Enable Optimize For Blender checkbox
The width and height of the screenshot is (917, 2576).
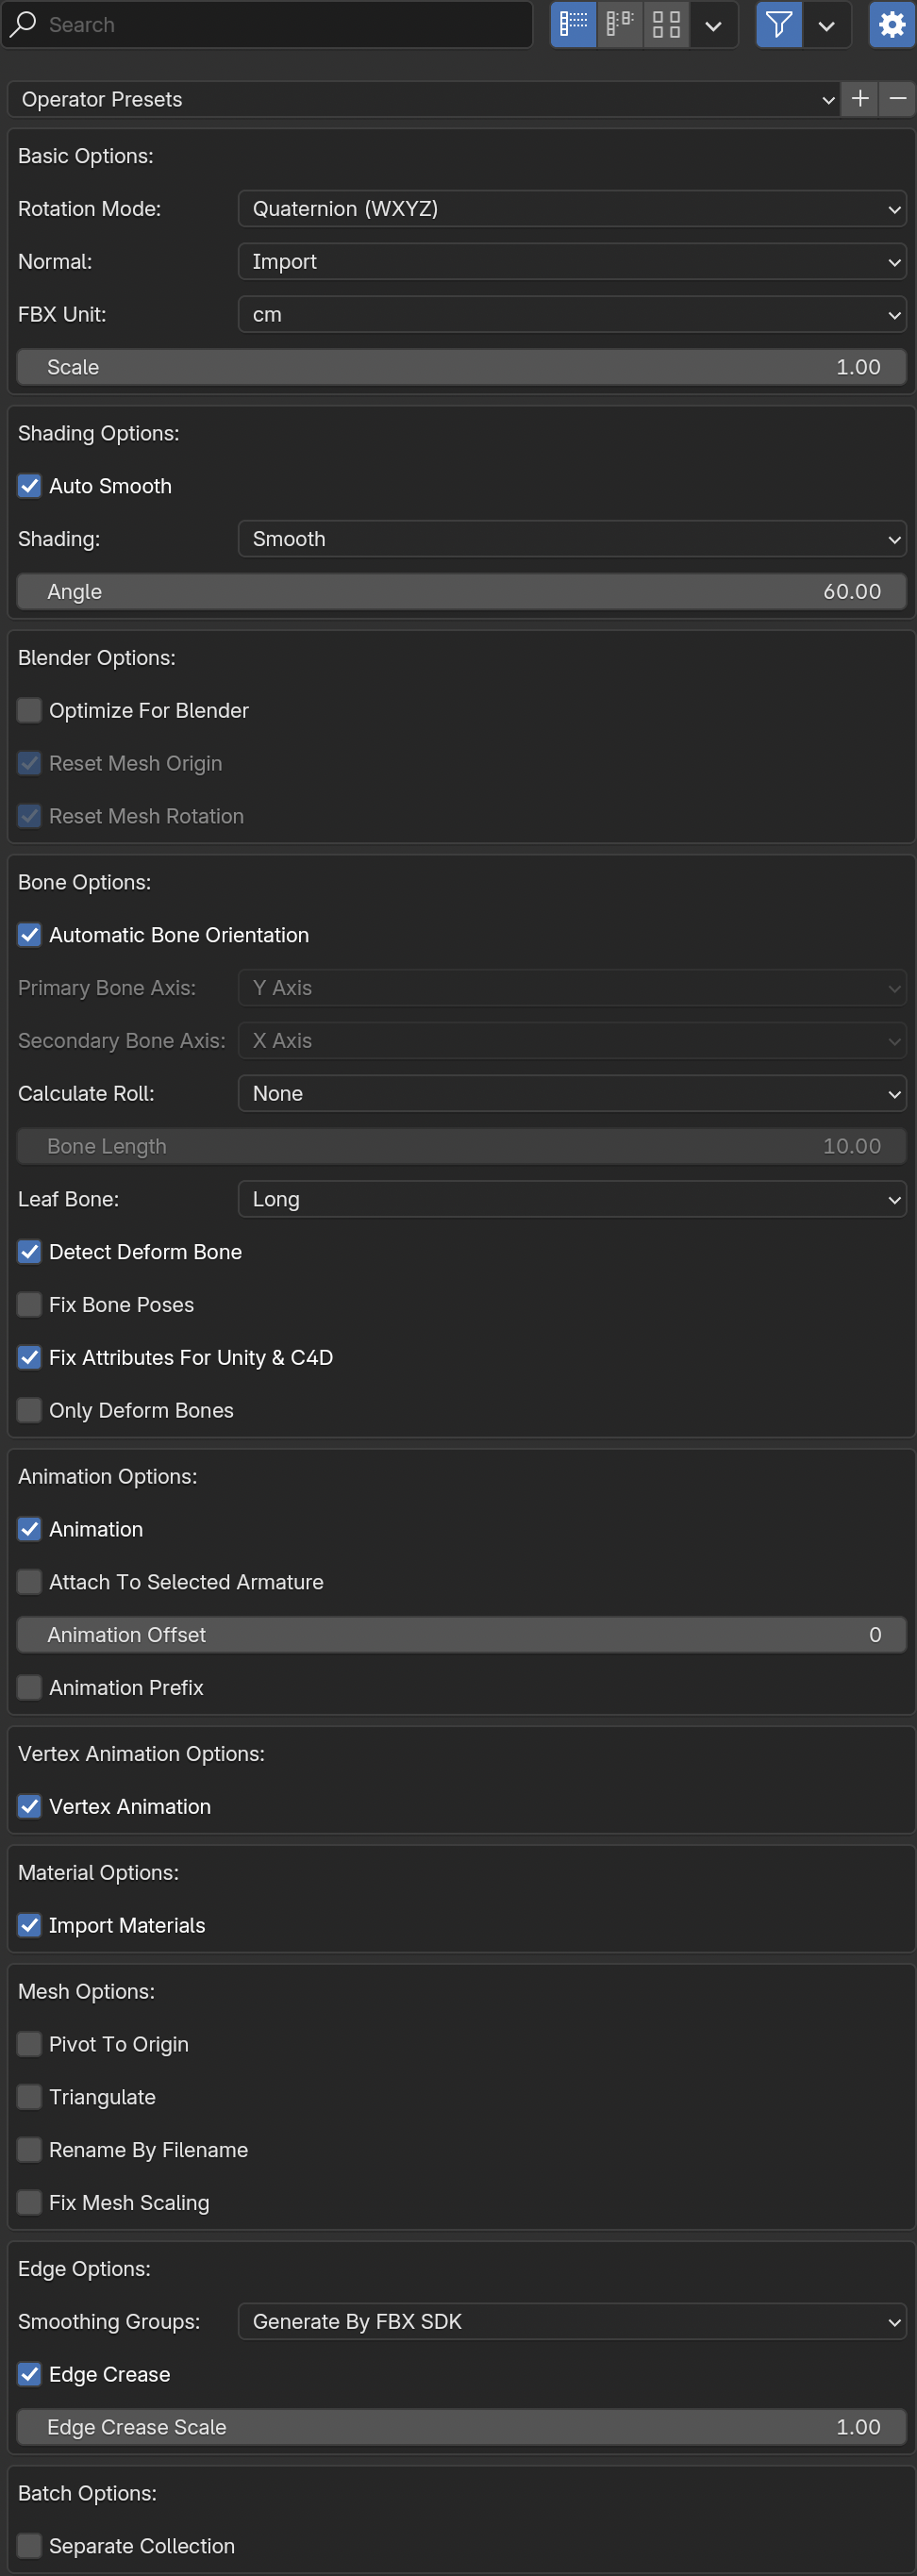coord(30,710)
